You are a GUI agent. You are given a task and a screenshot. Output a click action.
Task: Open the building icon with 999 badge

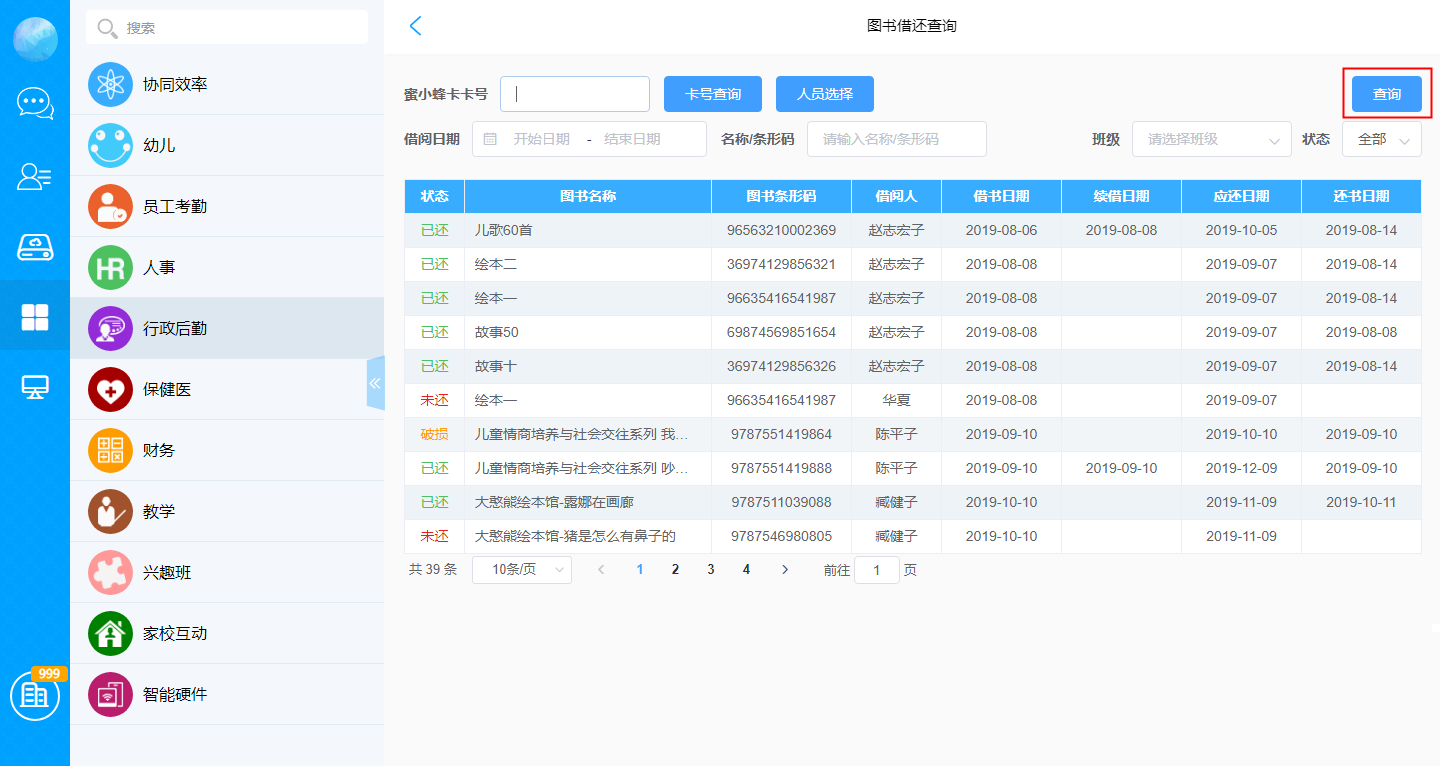(35, 695)
